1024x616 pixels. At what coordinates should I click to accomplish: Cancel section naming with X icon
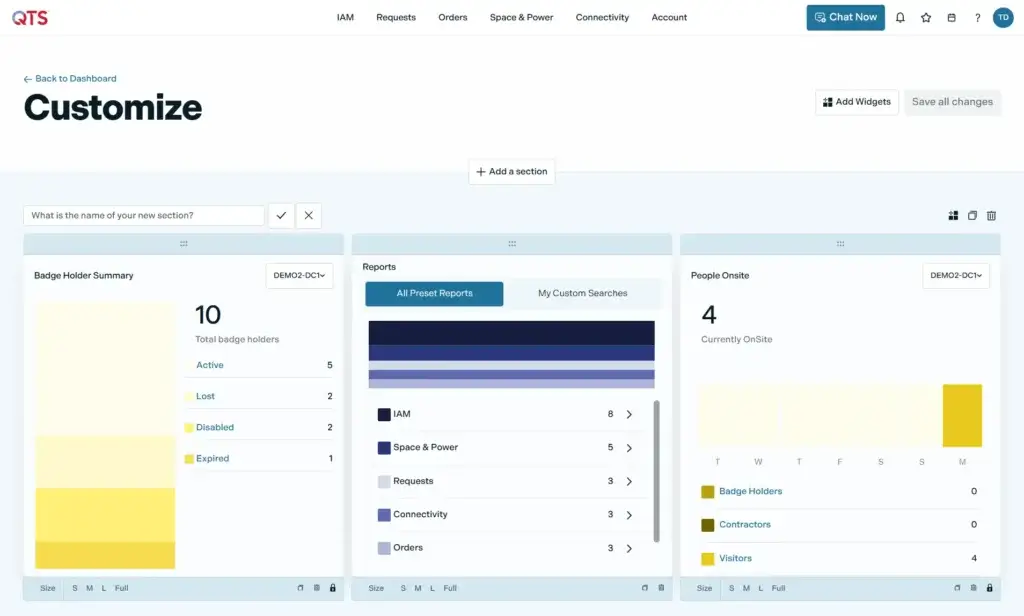(x=309, y=216)
